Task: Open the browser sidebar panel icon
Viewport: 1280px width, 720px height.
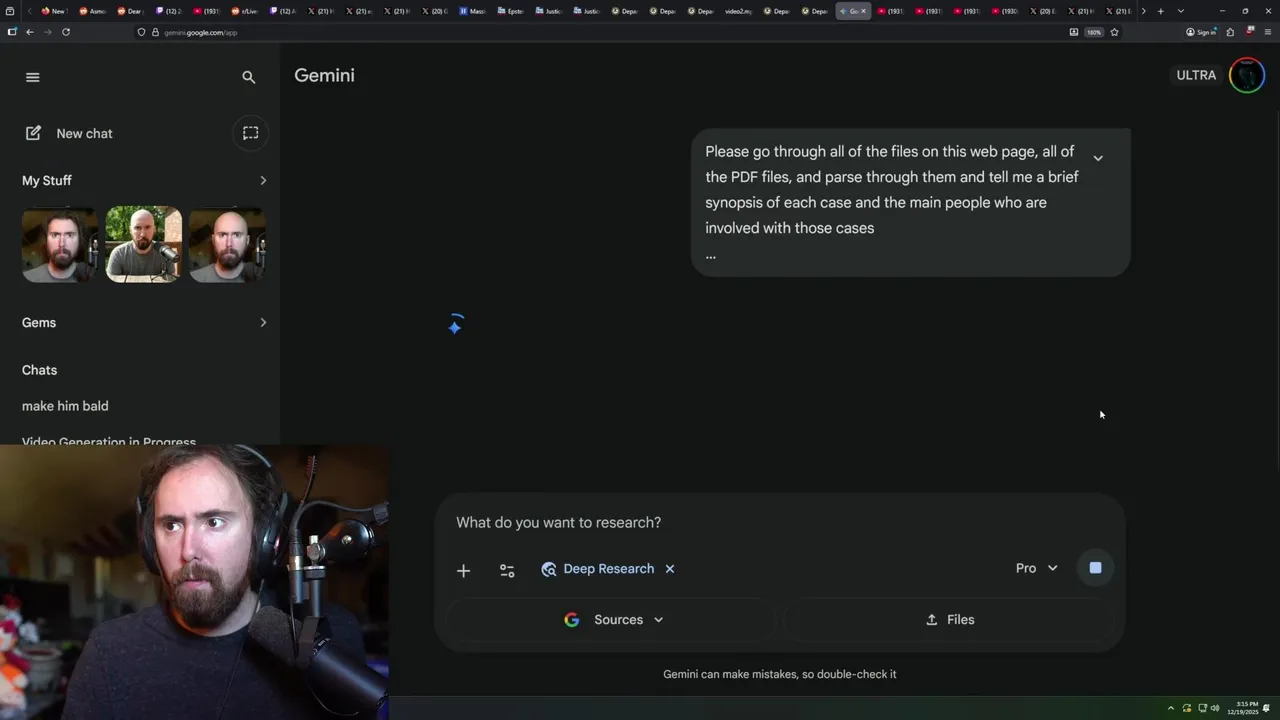Action: pyautogui.click(x=11, y=32)
